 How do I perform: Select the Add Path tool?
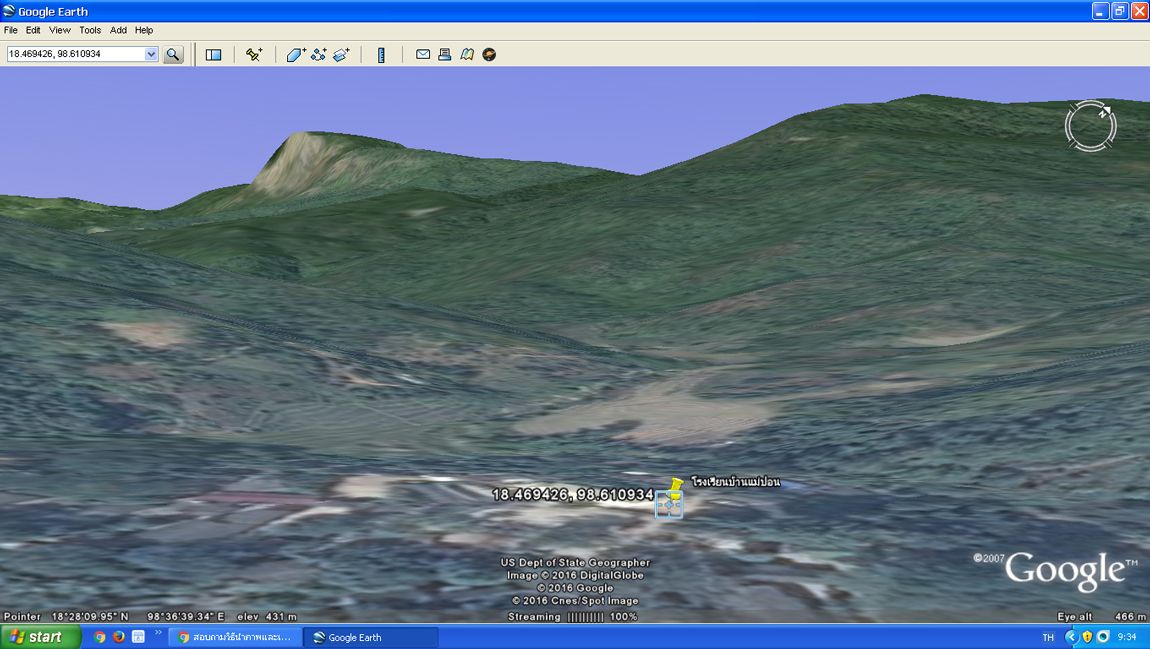pos(319,55)
